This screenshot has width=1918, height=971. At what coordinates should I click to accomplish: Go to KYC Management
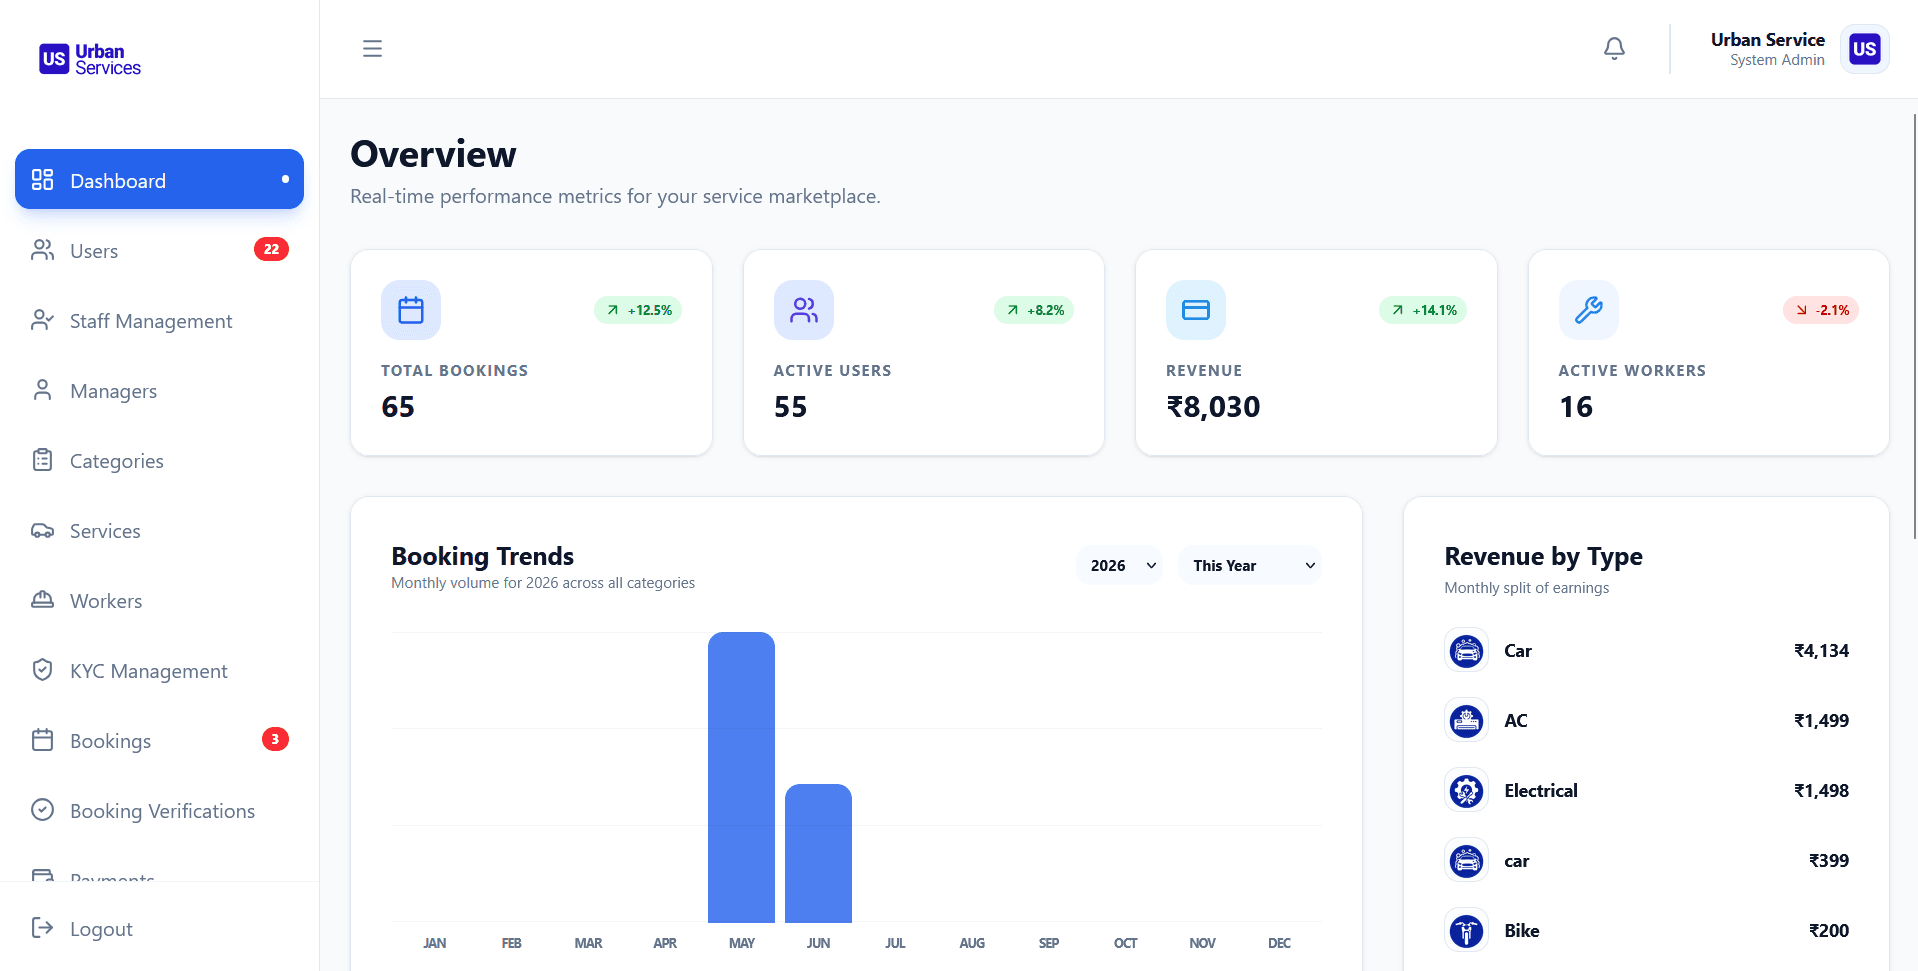[159, 670]
